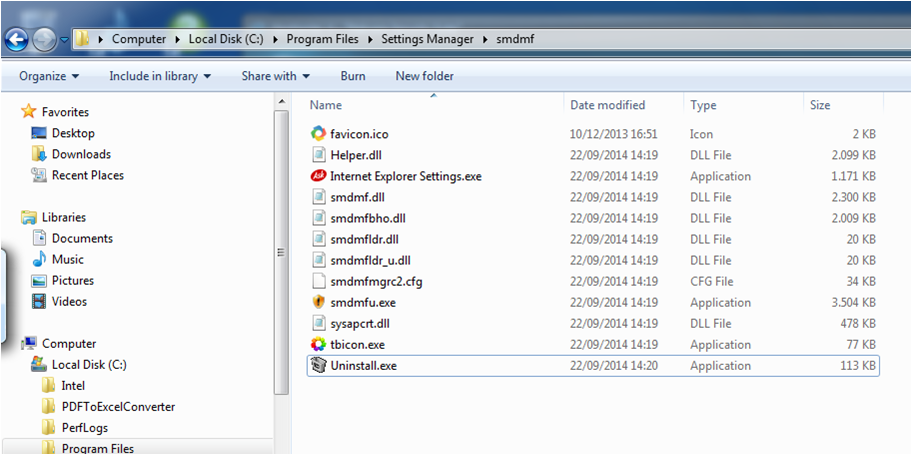Open recent locations dropdown beside Forward arrow
Screen dimensions: 912x455
(64, 40)
